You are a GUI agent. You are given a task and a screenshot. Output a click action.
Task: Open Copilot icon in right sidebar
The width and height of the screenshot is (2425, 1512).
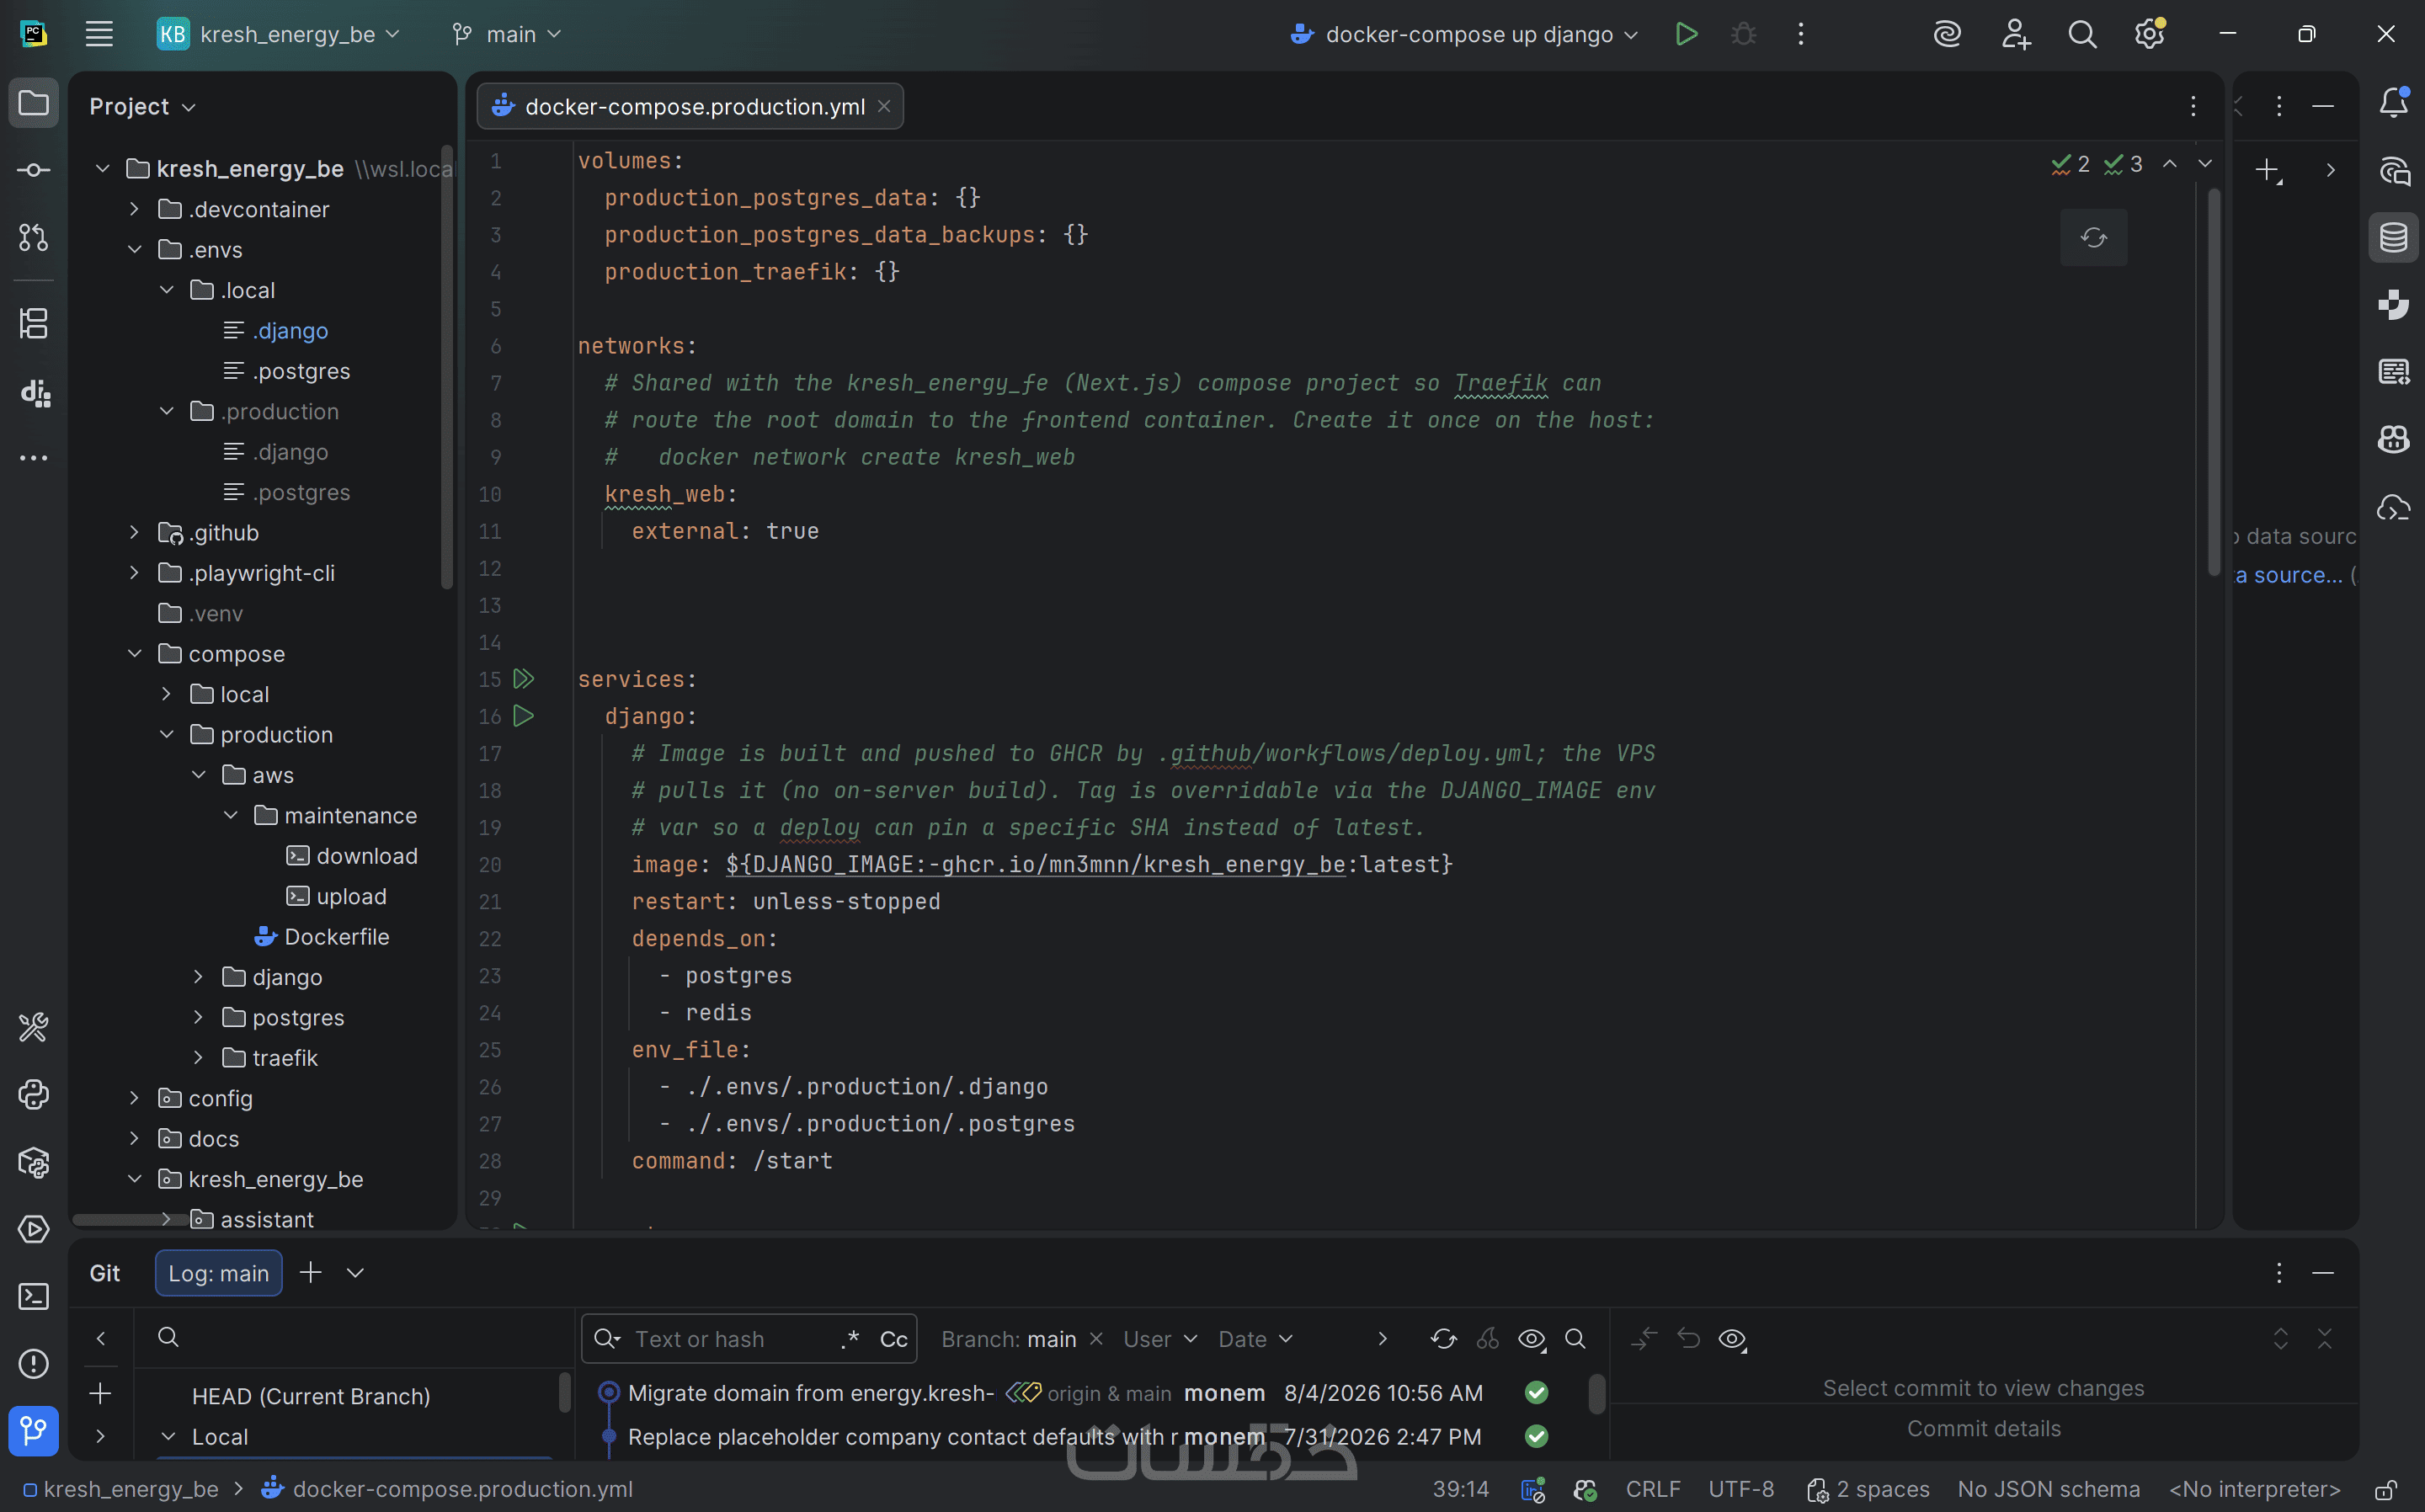tap(2394, 439)
